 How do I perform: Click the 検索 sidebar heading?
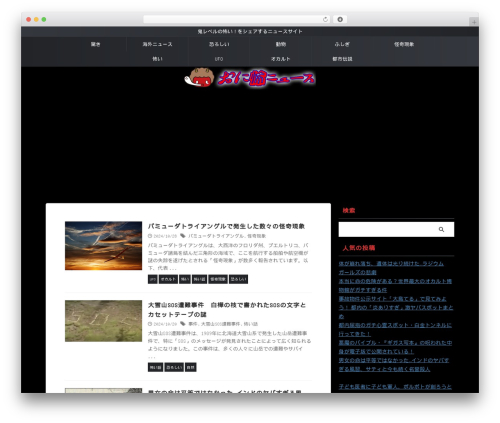[x=349, y=210]
